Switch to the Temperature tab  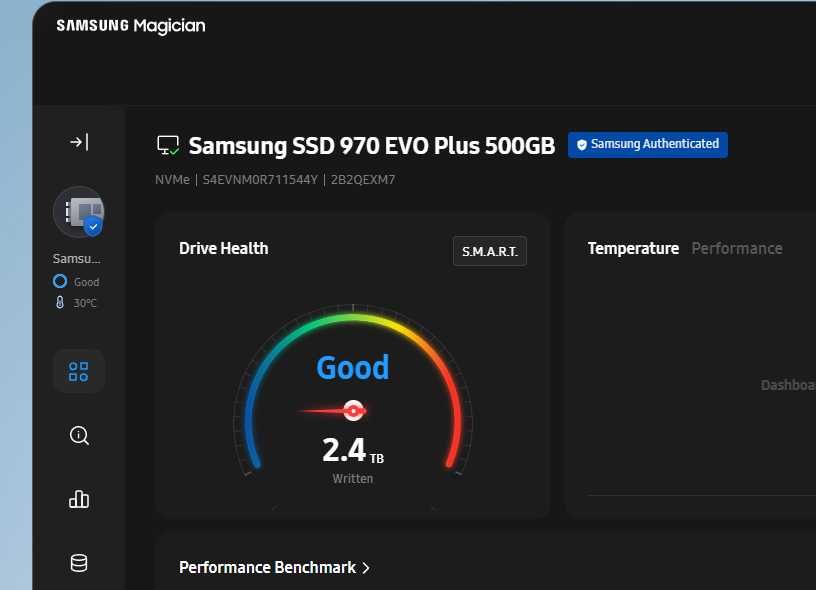[633, 249]
